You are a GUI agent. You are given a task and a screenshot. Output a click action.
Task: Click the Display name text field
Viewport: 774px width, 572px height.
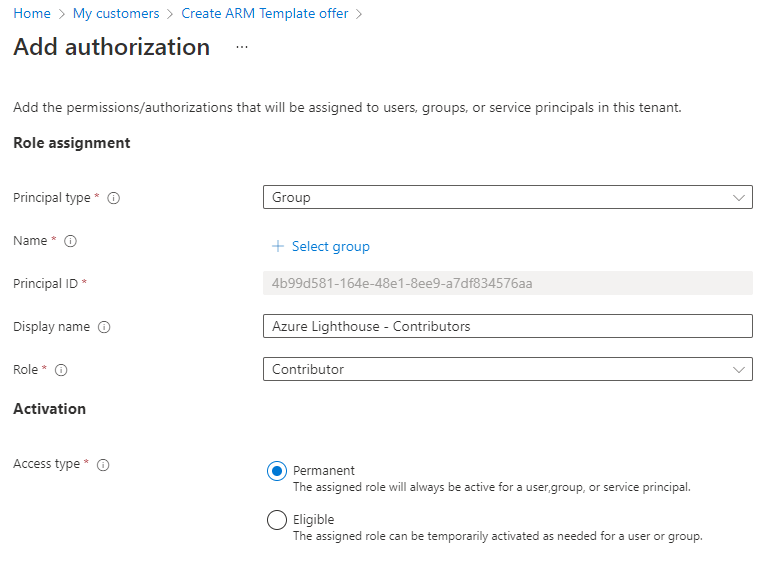point(507,326)
